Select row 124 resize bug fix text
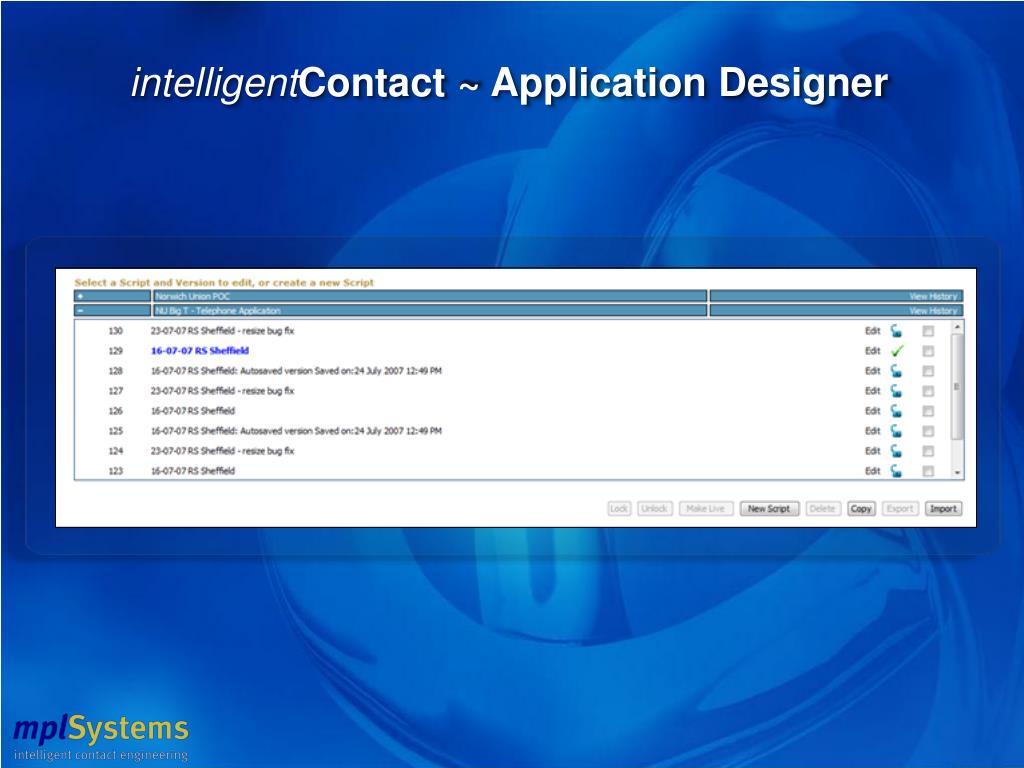Screen dimensions: 1024x768 [223, 451]
